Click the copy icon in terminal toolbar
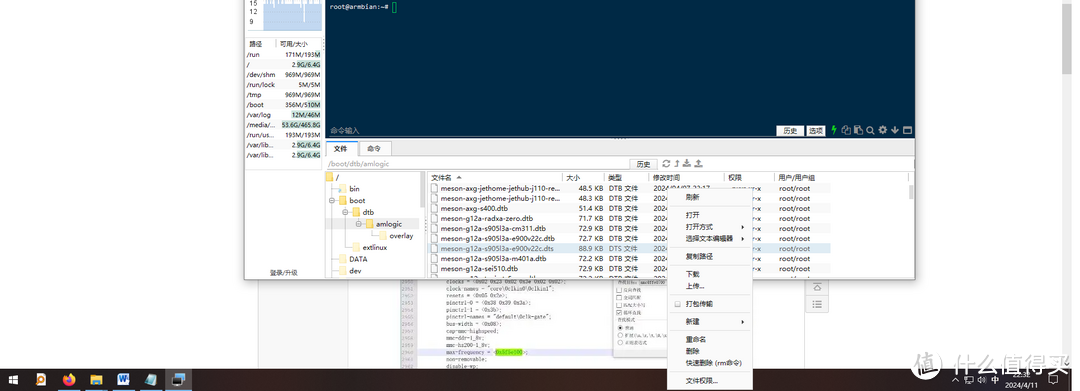 [847, 129]
